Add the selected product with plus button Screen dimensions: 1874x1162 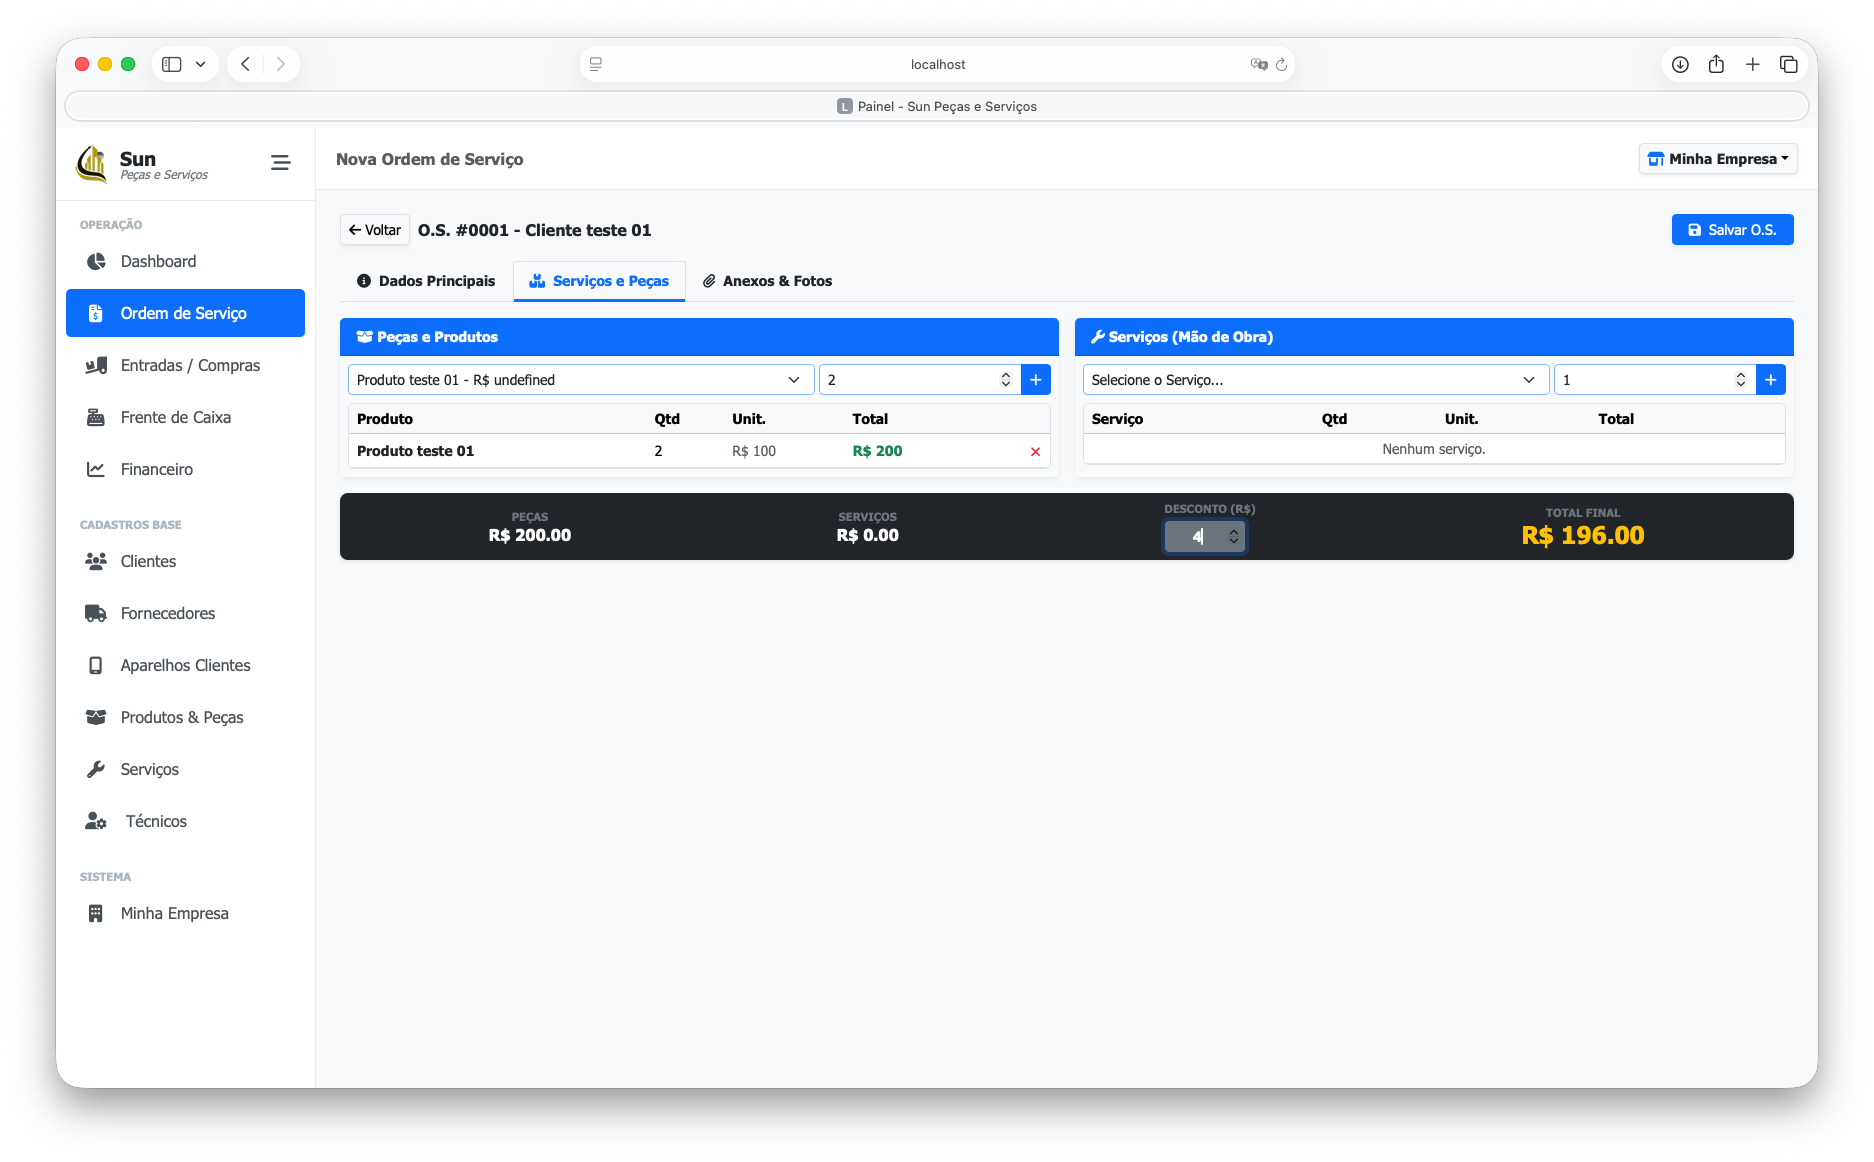click(1035, 380)
